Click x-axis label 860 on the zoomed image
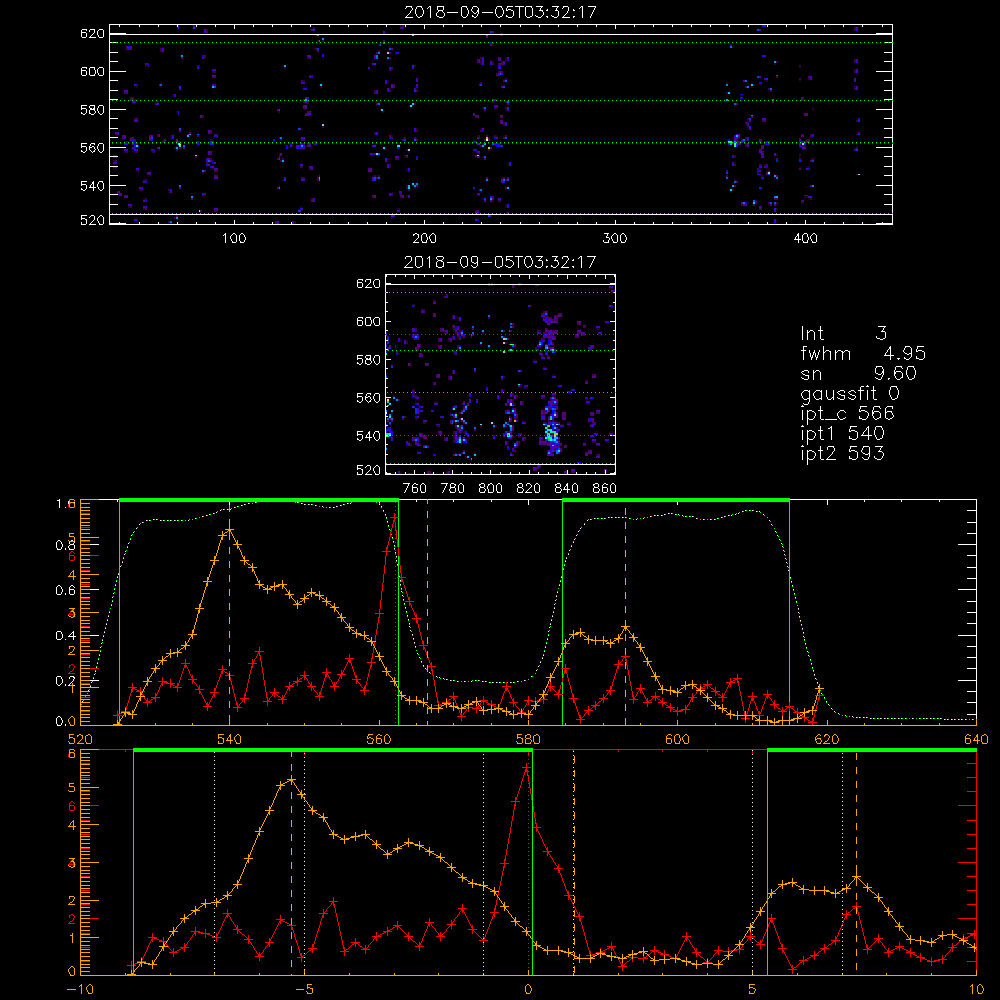 pyautogui.click(x=605, y=489)
